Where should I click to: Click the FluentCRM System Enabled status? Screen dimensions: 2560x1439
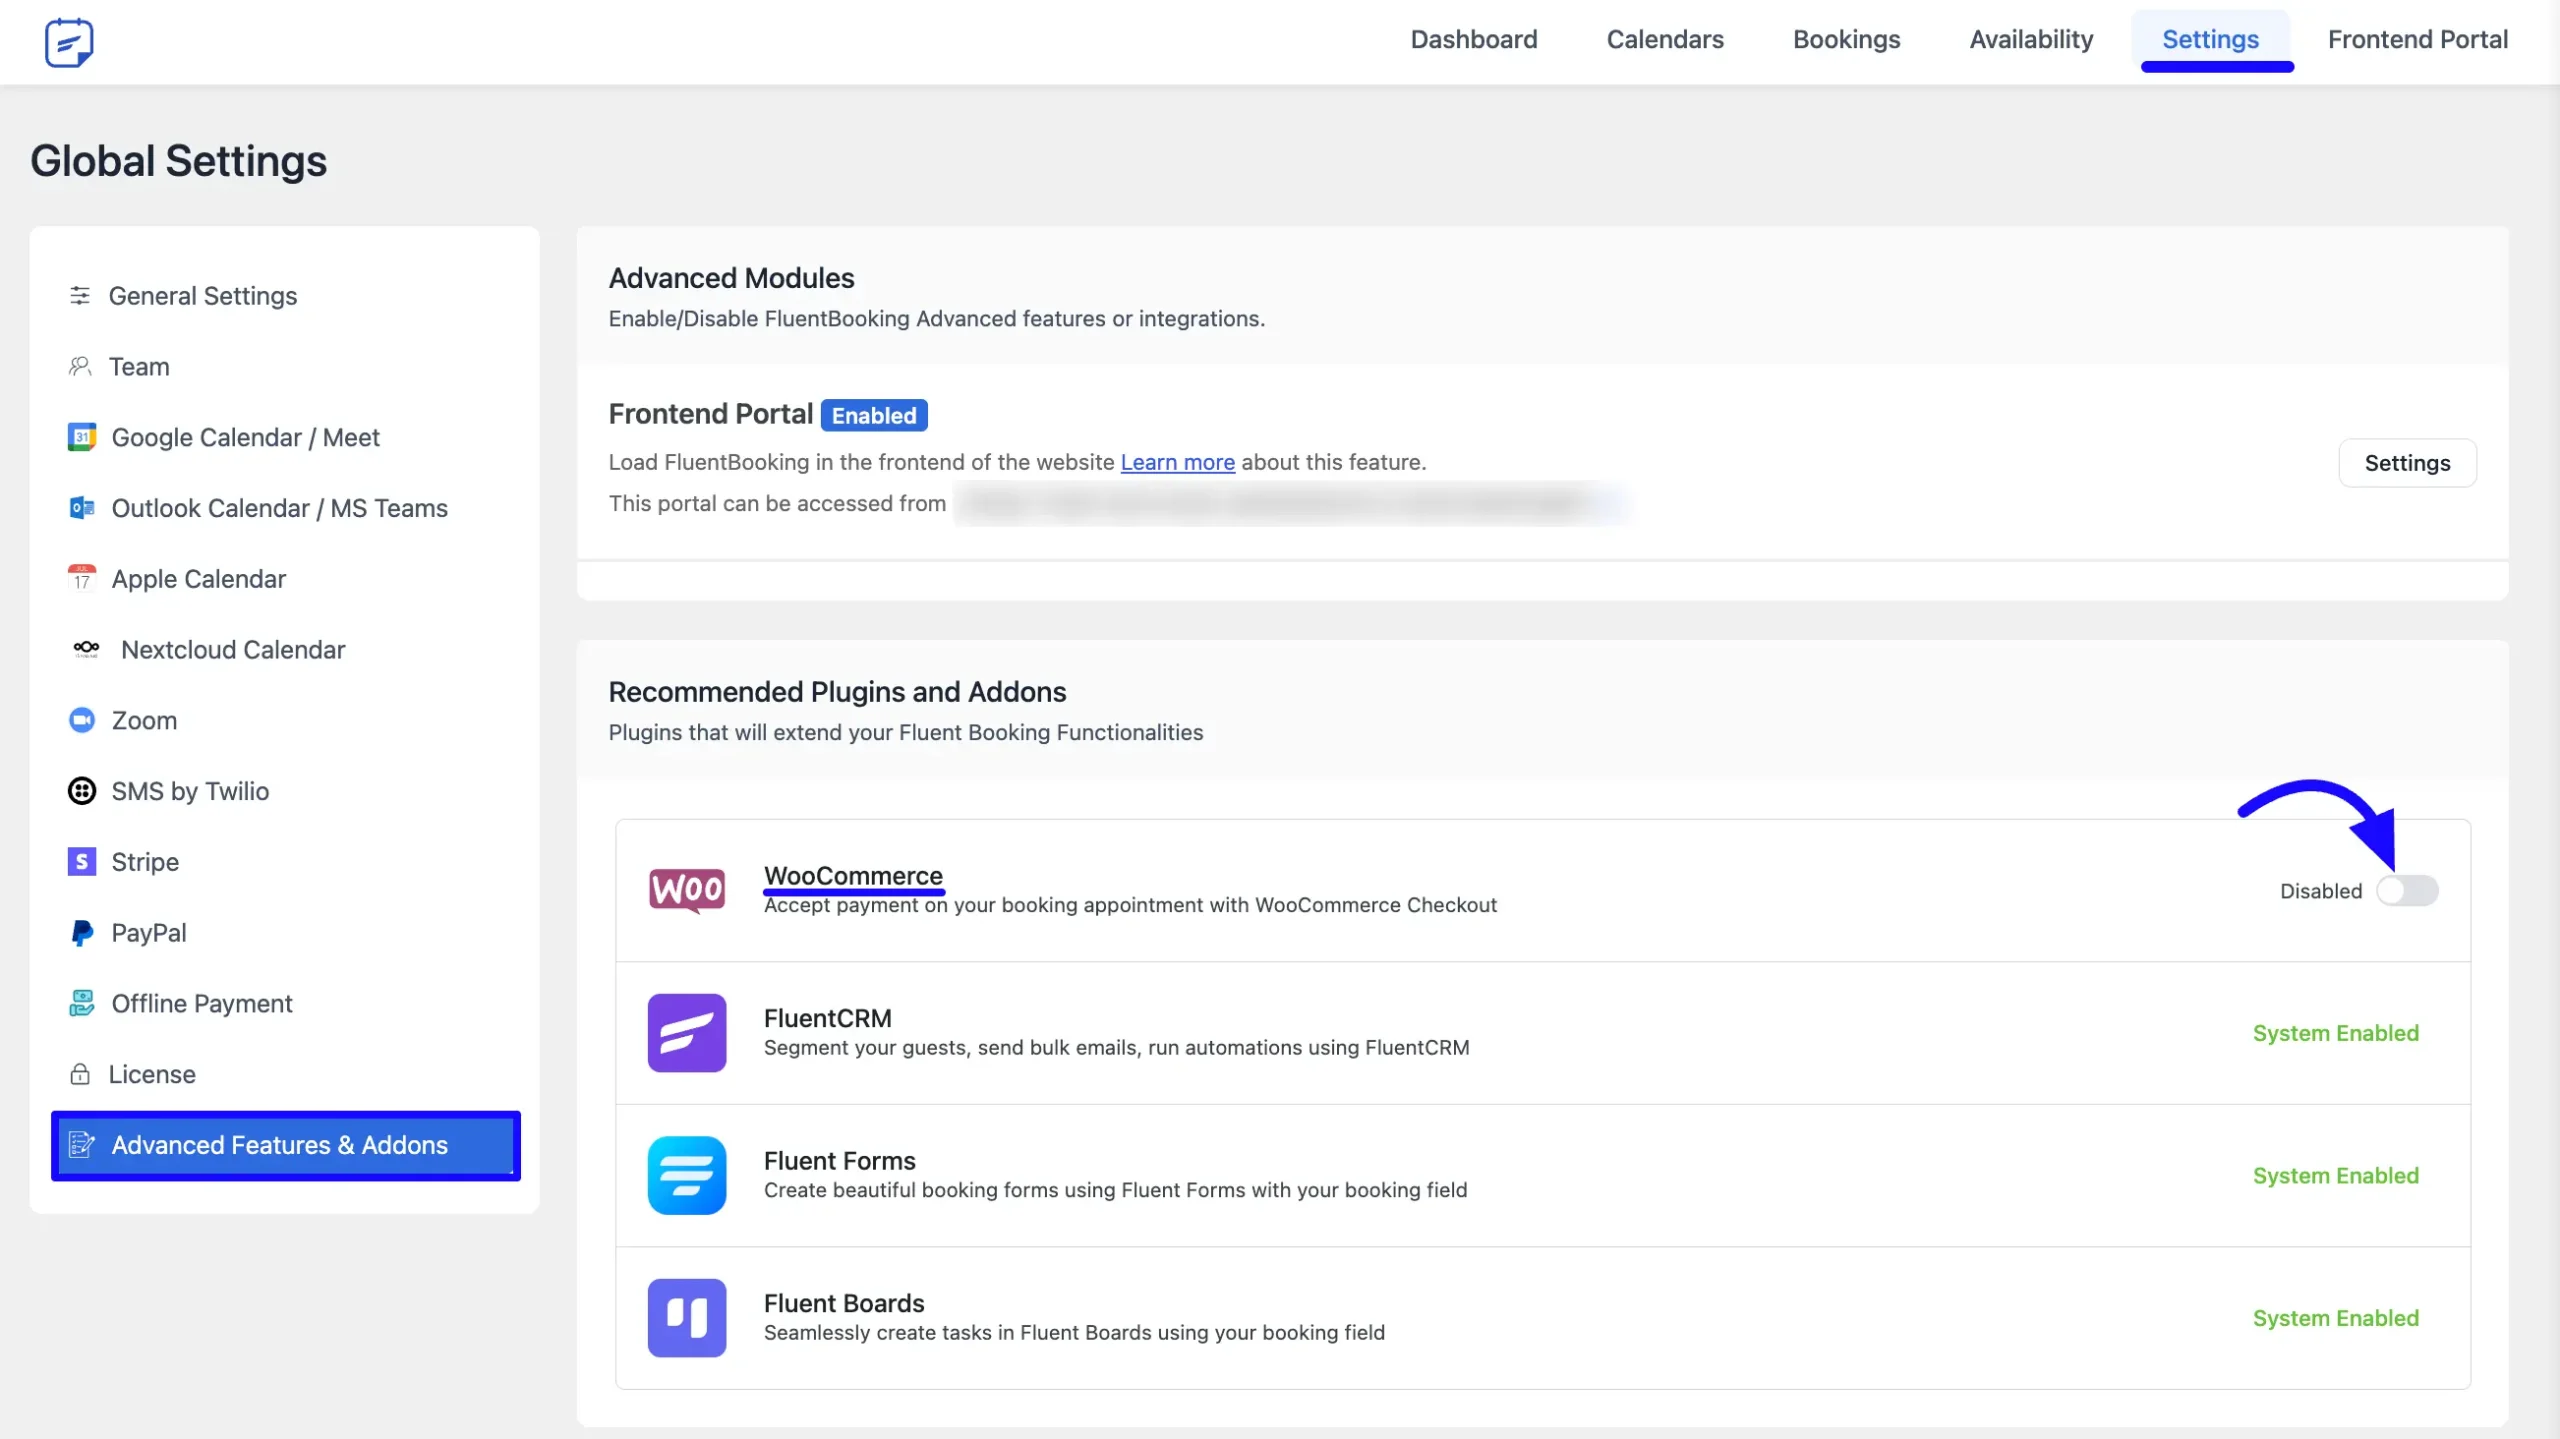(x=2335, y=1033)
